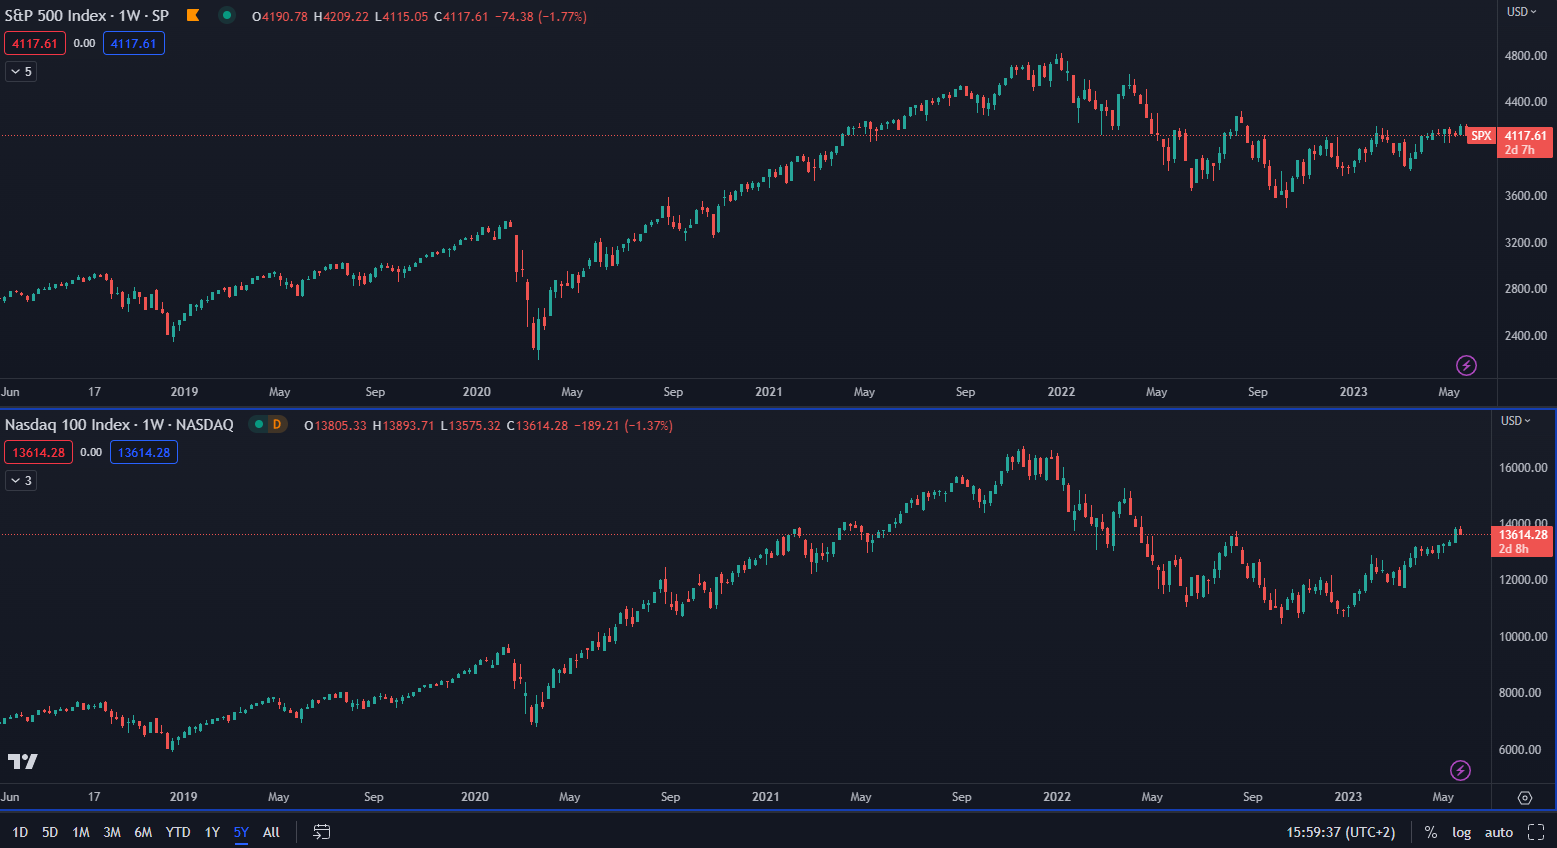Click the blue buy price 13614.28 button
Screen dimensions: 1557x848
(x=144, y=453)
